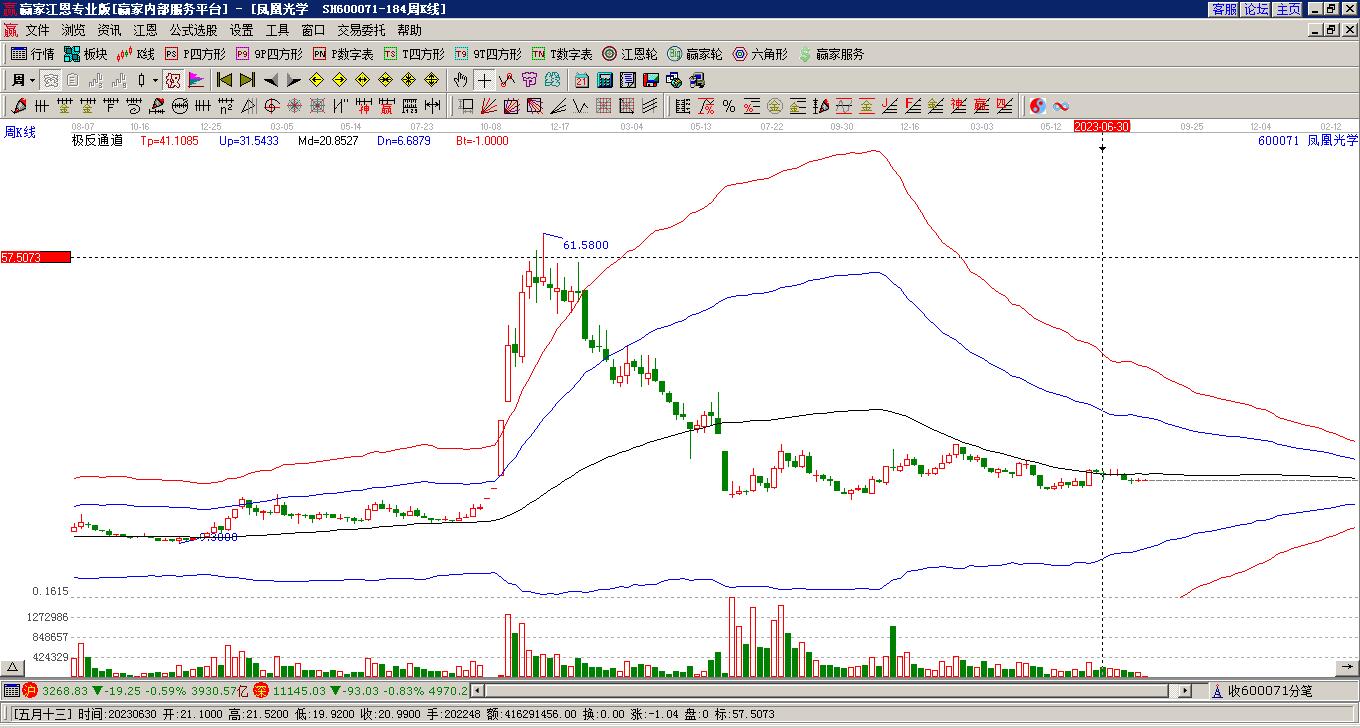Screen dimensions: 1360x728
Task: Click the 论坛 forum button
Action: click(x=1256, y=8)
